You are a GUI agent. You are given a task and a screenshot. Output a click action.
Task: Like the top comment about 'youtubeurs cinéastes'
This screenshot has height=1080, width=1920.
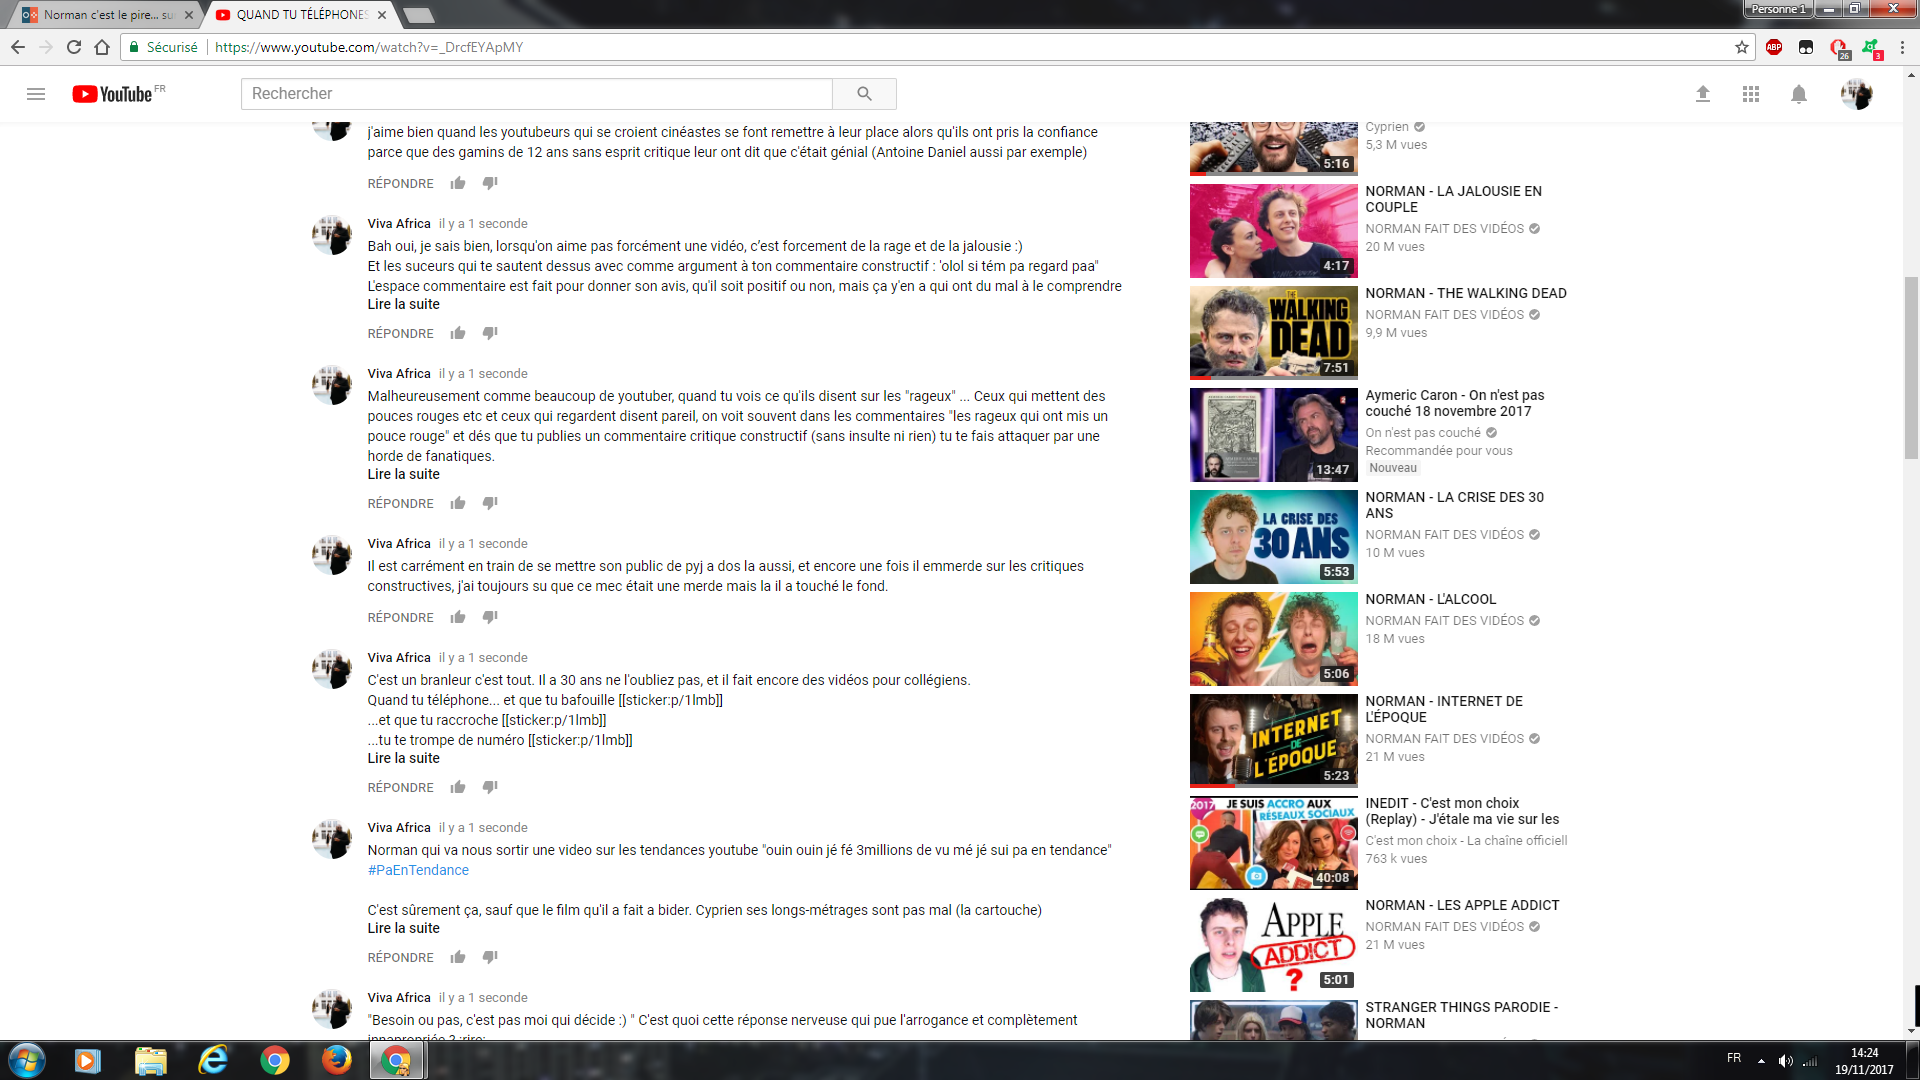point(458,183)
